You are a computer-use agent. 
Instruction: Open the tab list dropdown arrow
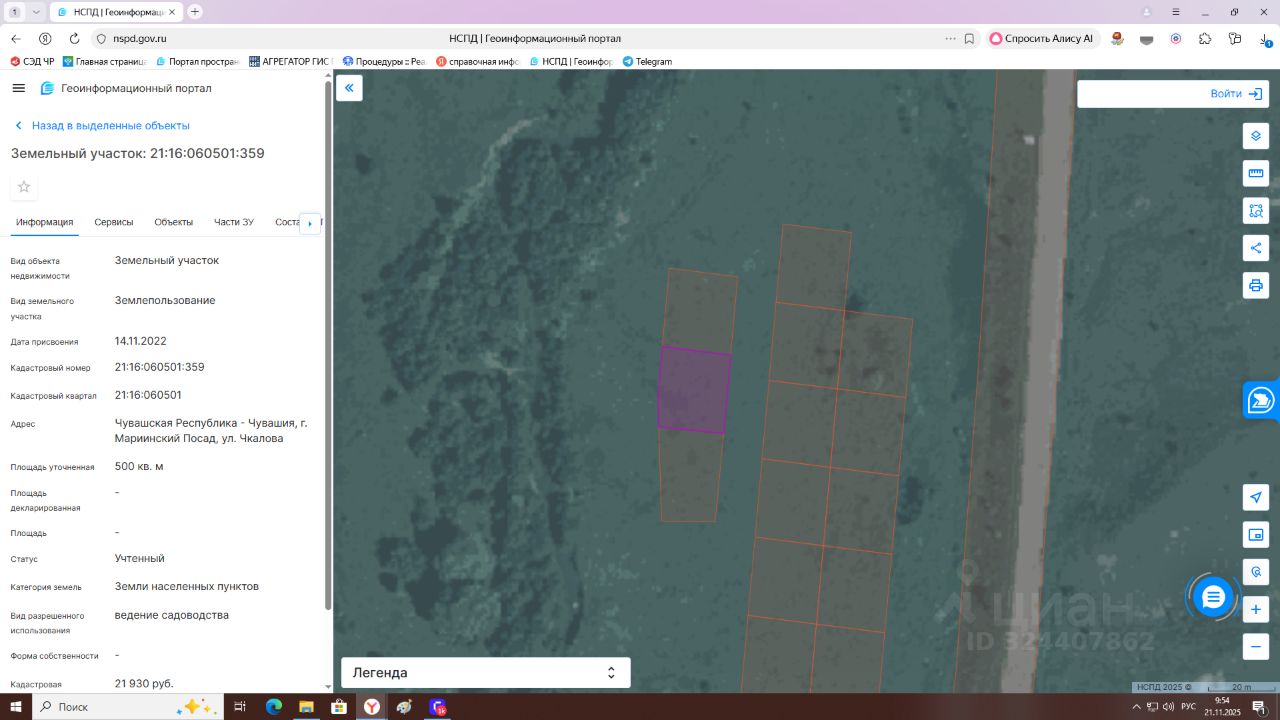tap(36, 12)
